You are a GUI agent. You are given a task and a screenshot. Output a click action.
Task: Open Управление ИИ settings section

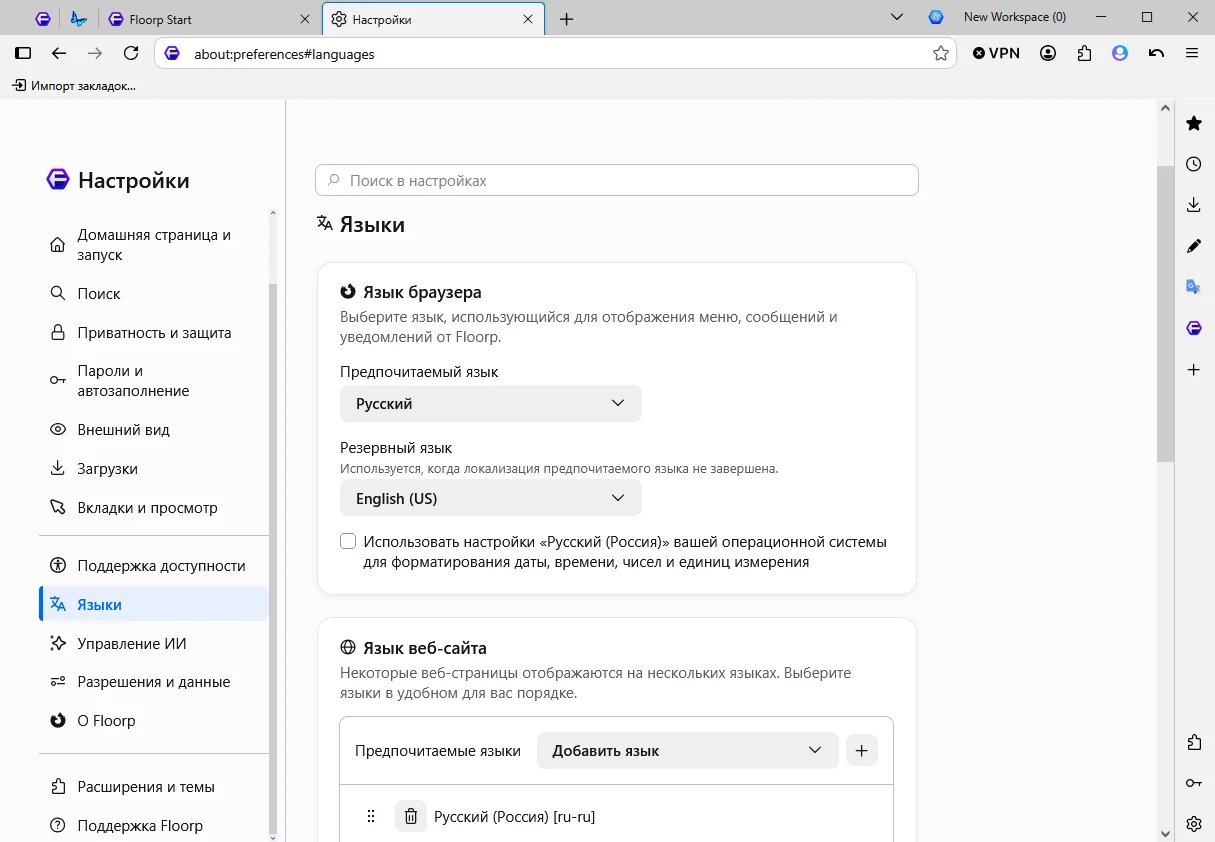pyautogui.click(x=132, y=644)
